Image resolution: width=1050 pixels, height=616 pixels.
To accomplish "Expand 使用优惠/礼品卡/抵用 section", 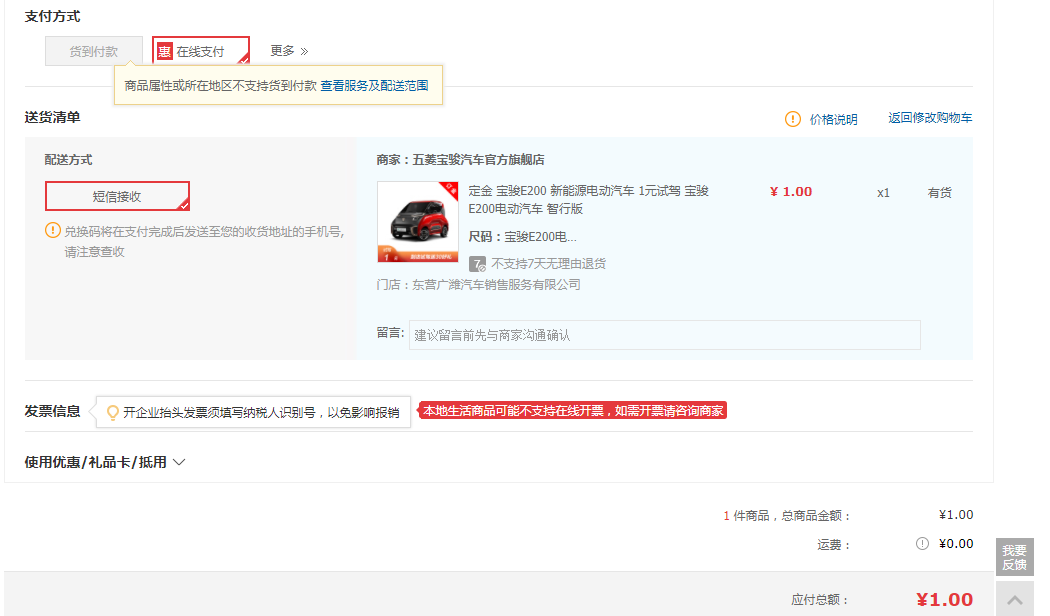I will coord(104,462).
